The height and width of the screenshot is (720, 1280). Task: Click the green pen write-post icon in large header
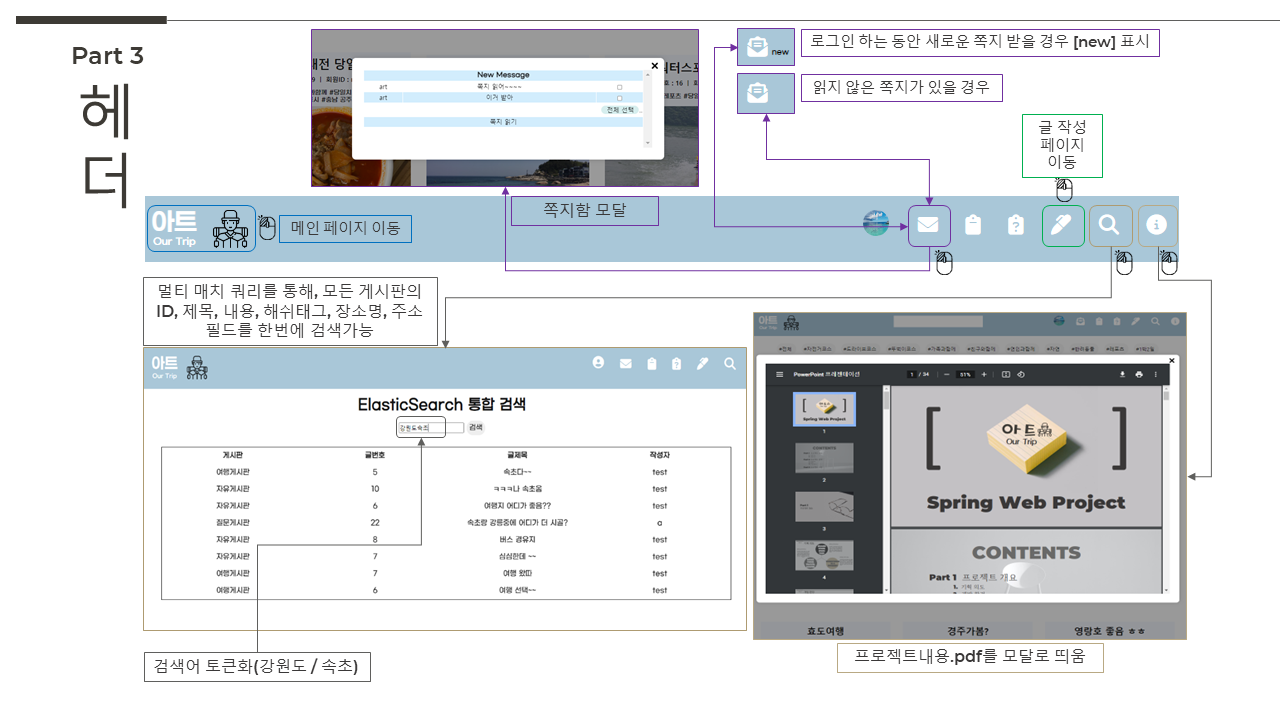[x=1062, y=225]
